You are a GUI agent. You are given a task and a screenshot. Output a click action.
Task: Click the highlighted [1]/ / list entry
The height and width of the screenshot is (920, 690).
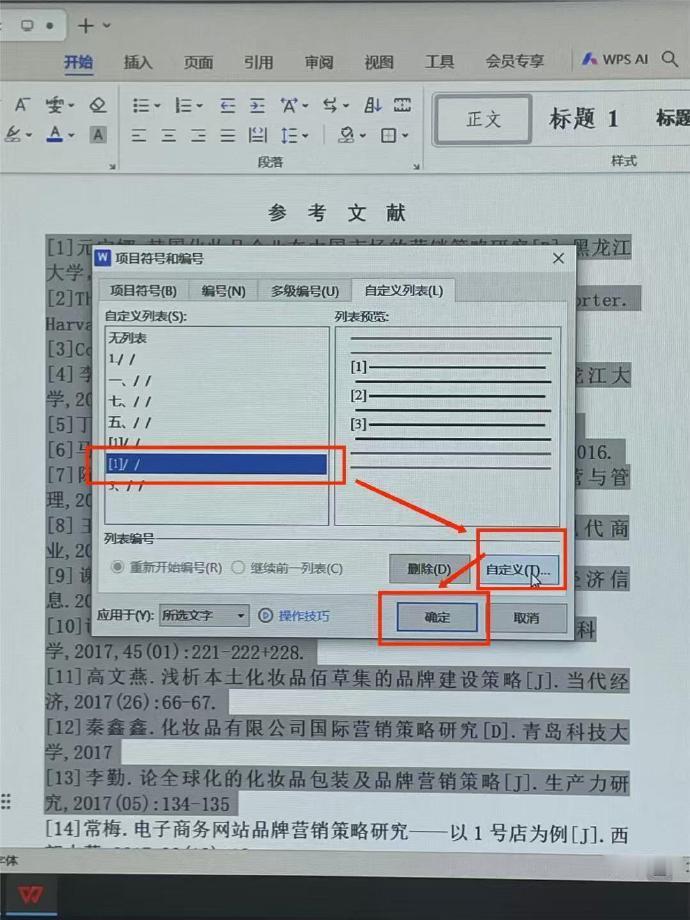click(x=216, y=464)
